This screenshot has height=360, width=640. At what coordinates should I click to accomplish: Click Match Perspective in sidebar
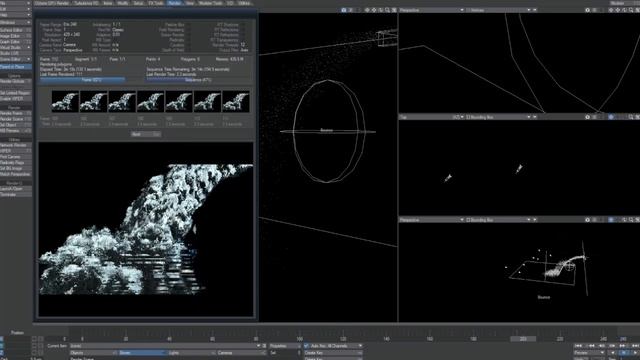(x=16, y=174)
